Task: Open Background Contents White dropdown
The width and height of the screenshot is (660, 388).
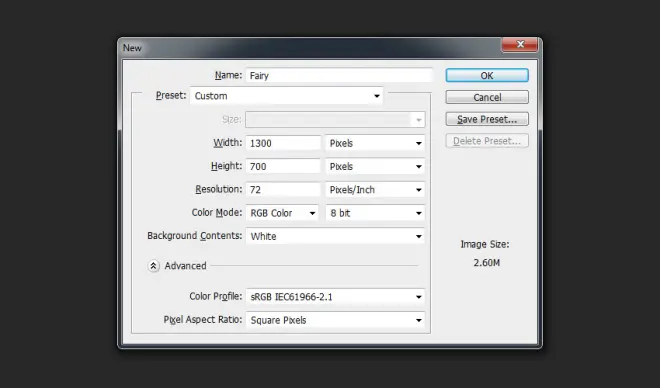Action: pos(335,236)
